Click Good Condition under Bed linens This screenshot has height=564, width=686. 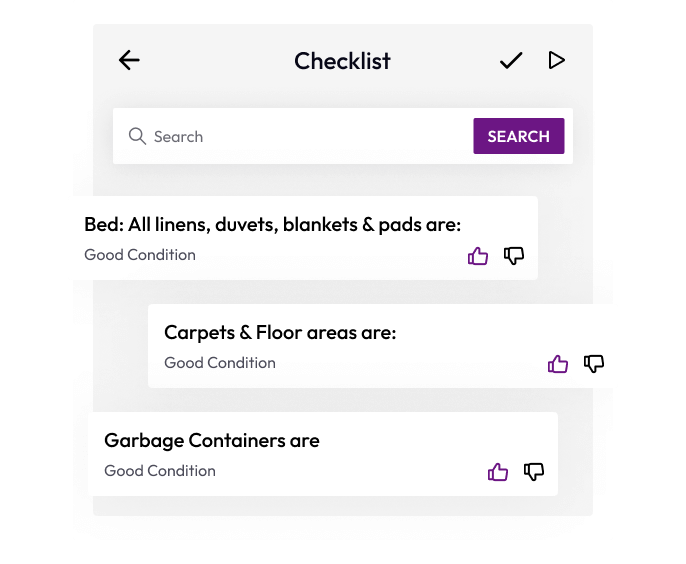[x=140, y=255]
